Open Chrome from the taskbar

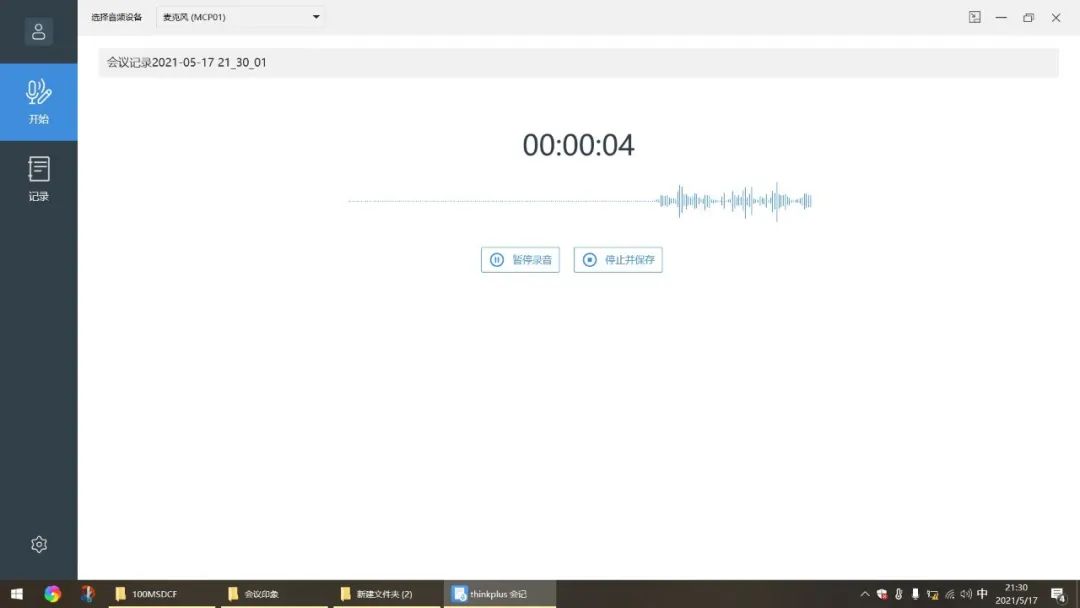pyautogui.click(x=52, y=592)
